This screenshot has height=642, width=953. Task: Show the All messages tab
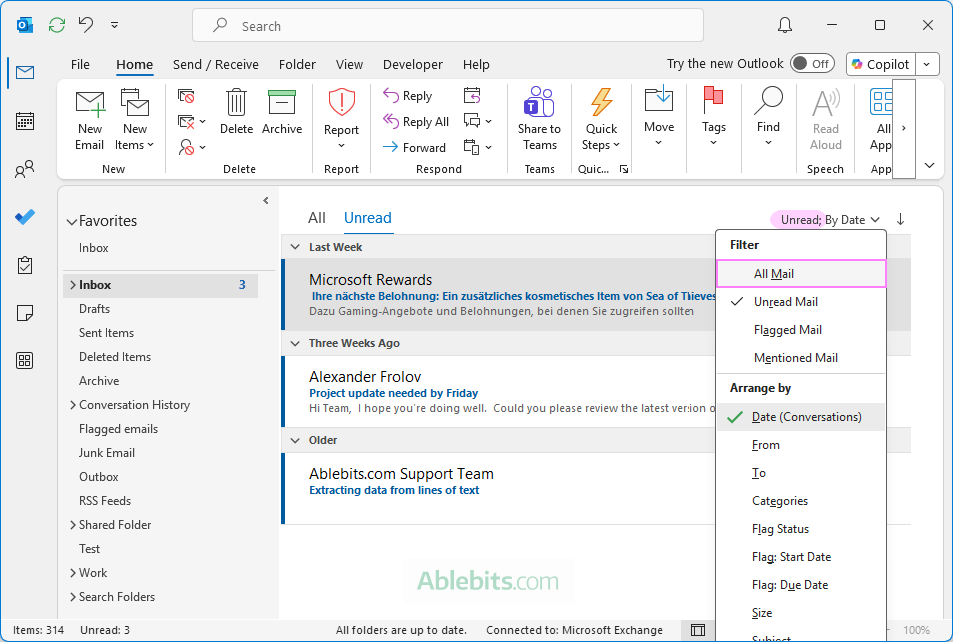point(317,218)
